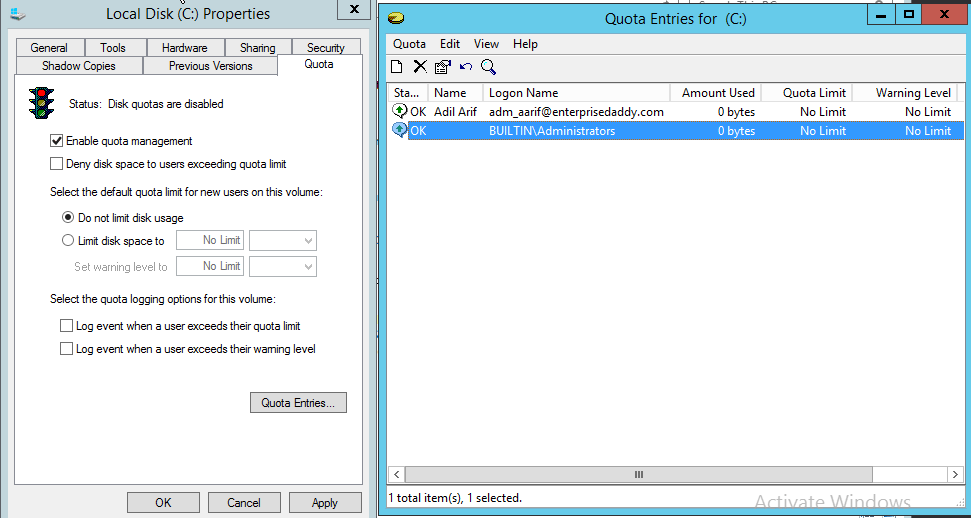Open quota entry Properties toolbar icon
The image size is (971, 518).
pos(443,67)
